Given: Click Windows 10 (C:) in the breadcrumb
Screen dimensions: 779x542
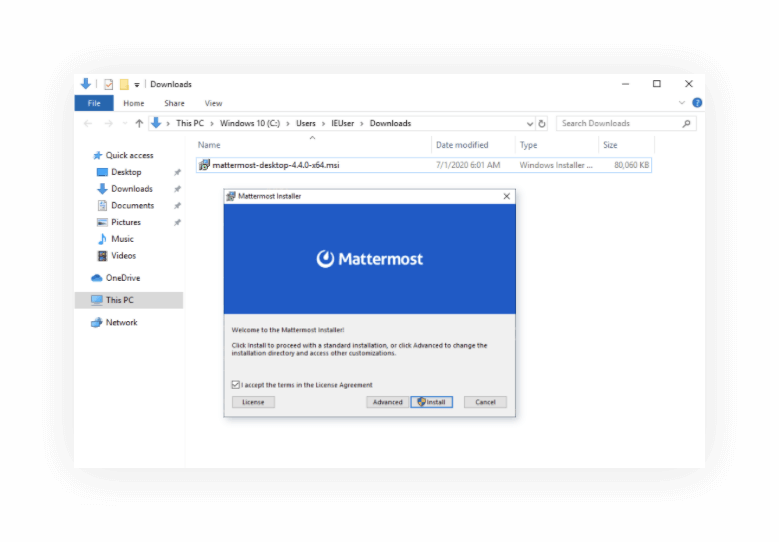Looking at the screenshot, I should pos(250,123).
